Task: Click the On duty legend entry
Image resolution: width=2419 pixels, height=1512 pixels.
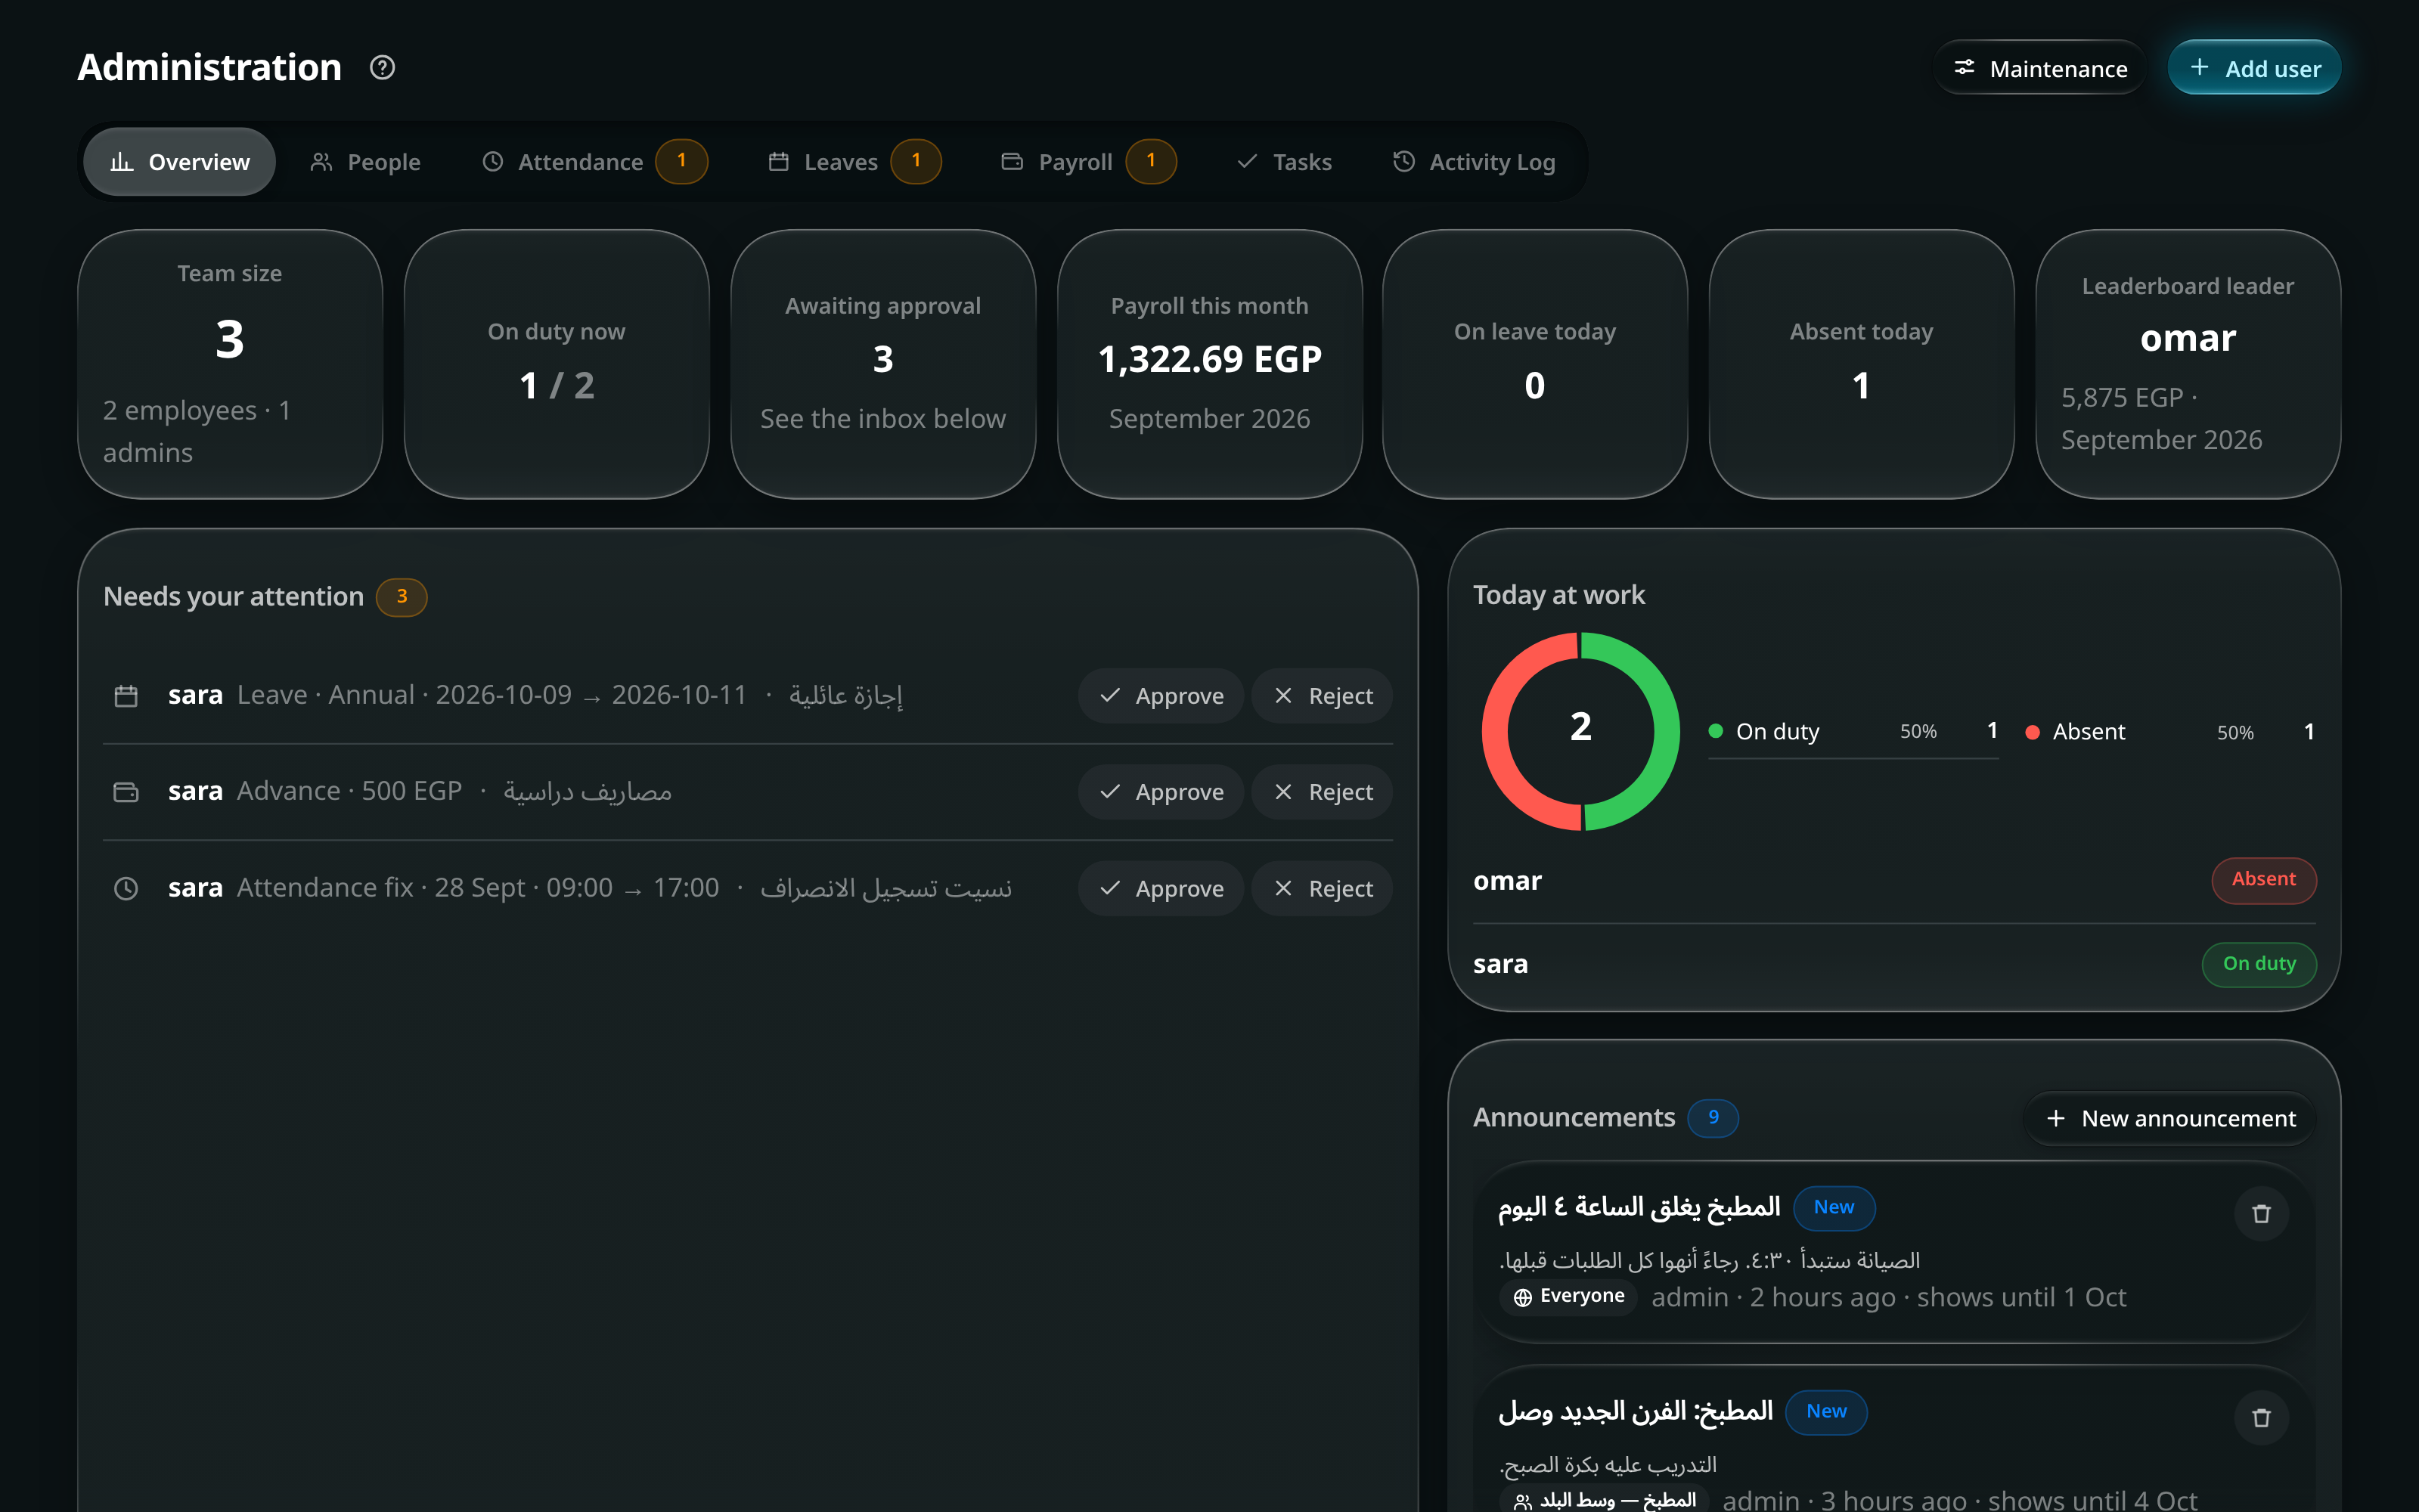Action: [x=1853, y=732]
